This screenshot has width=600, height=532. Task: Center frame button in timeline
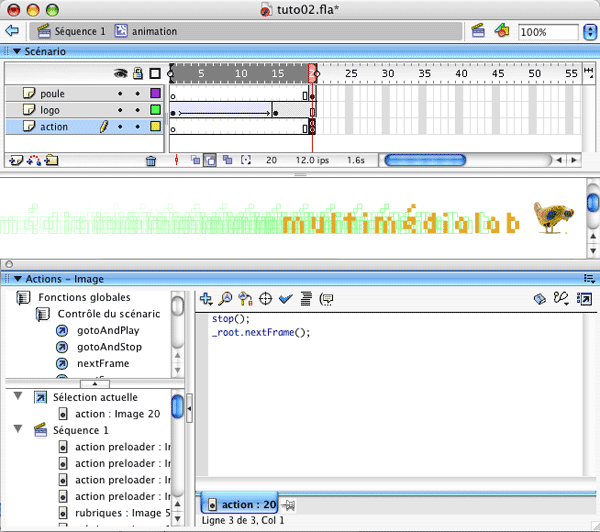pyautogui.click(x=176, y=160)
